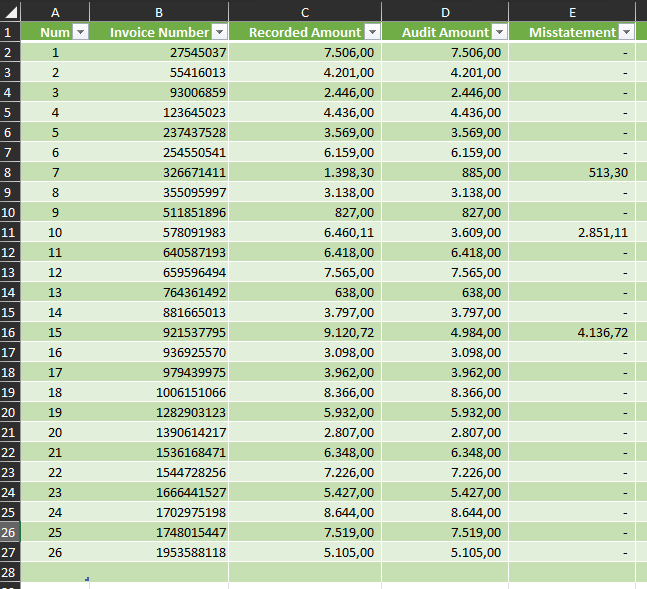This screenshot has height=589, width=647.
Task: Select column A header
Action: (55, 12)
